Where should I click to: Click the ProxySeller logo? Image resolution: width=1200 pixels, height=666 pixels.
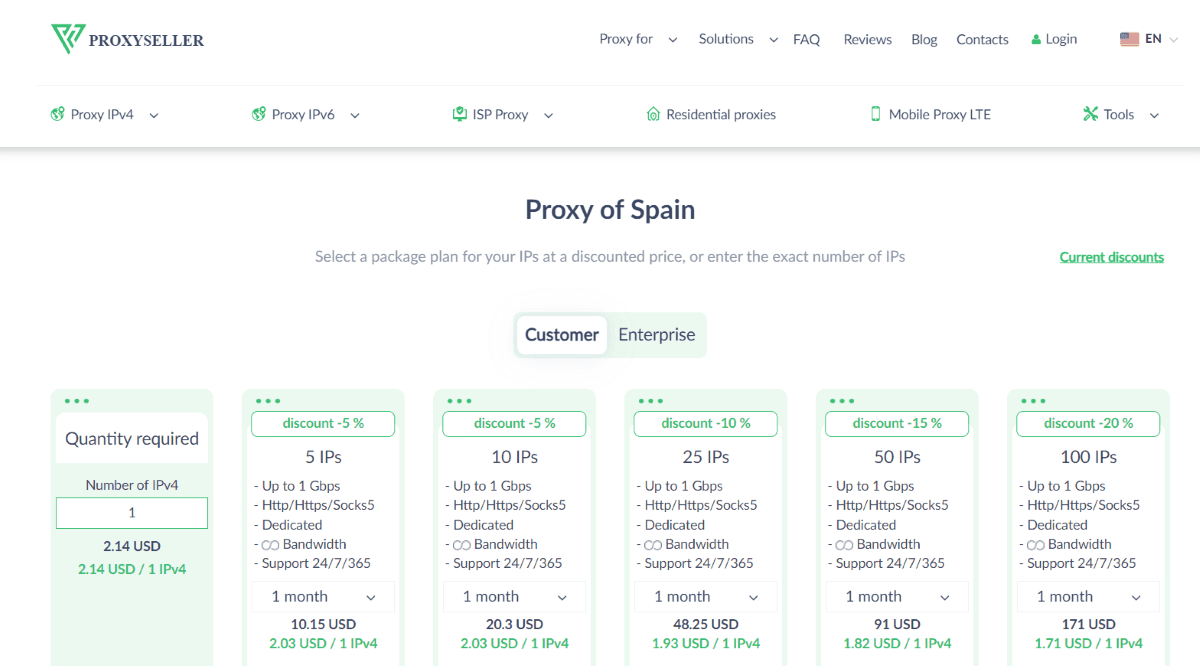pos(127,40)
